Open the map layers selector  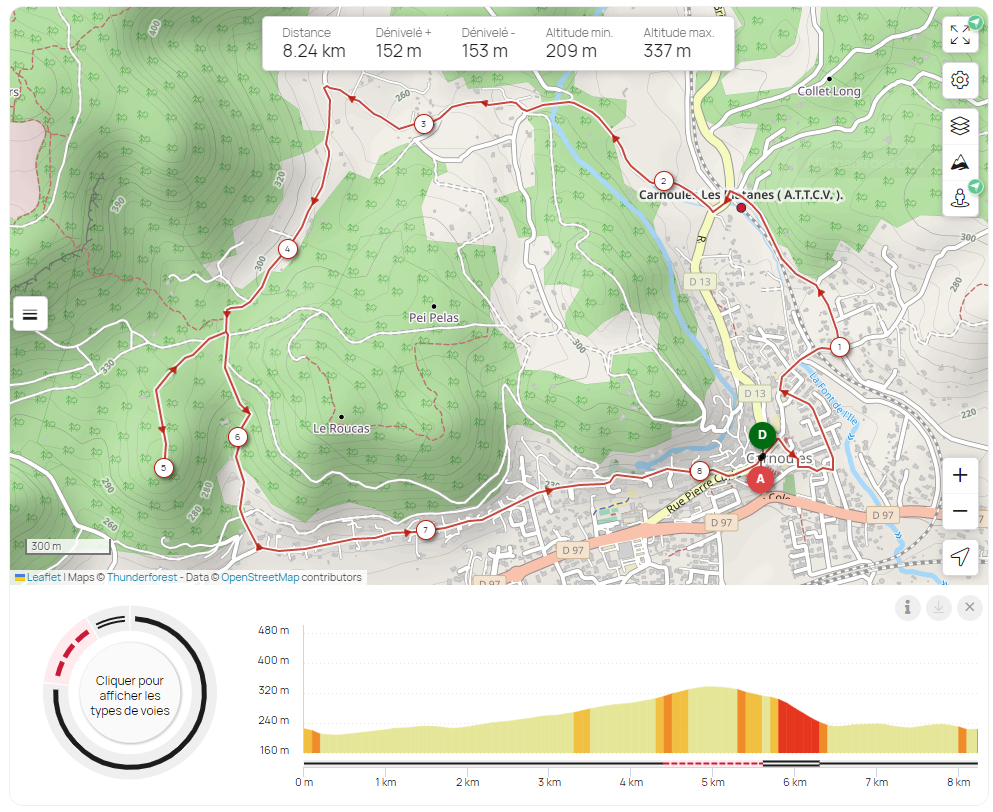tap(960, 125)
